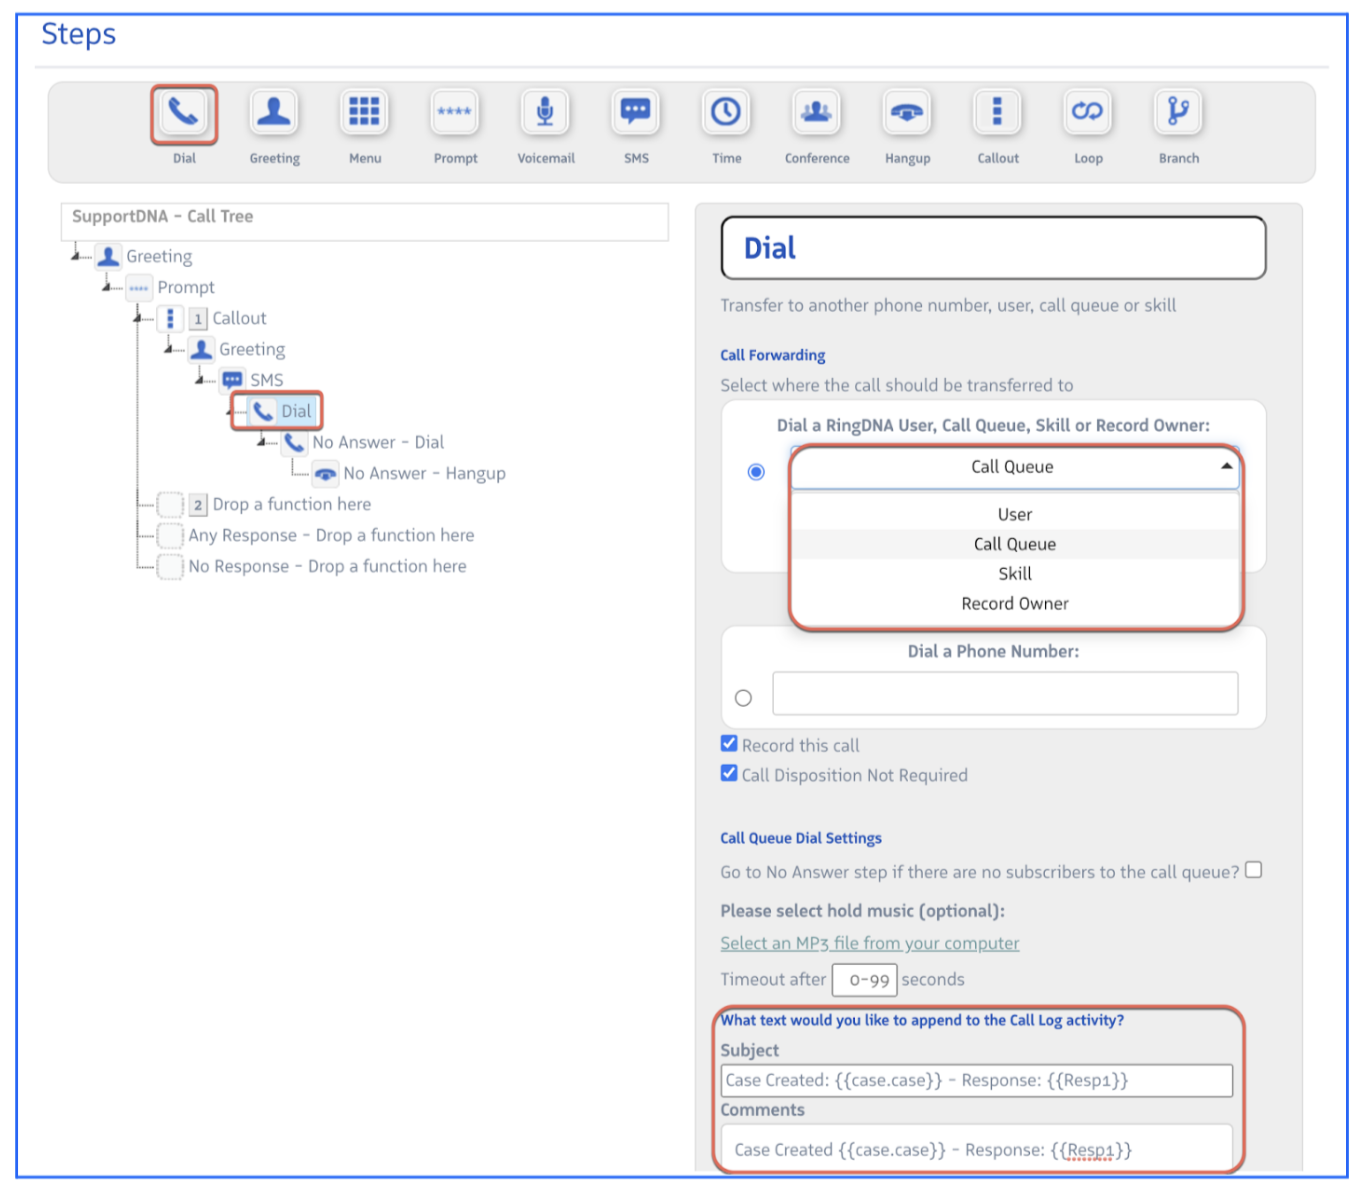
Task: Choose the Menu grid icon
Action: coord(364,113)
